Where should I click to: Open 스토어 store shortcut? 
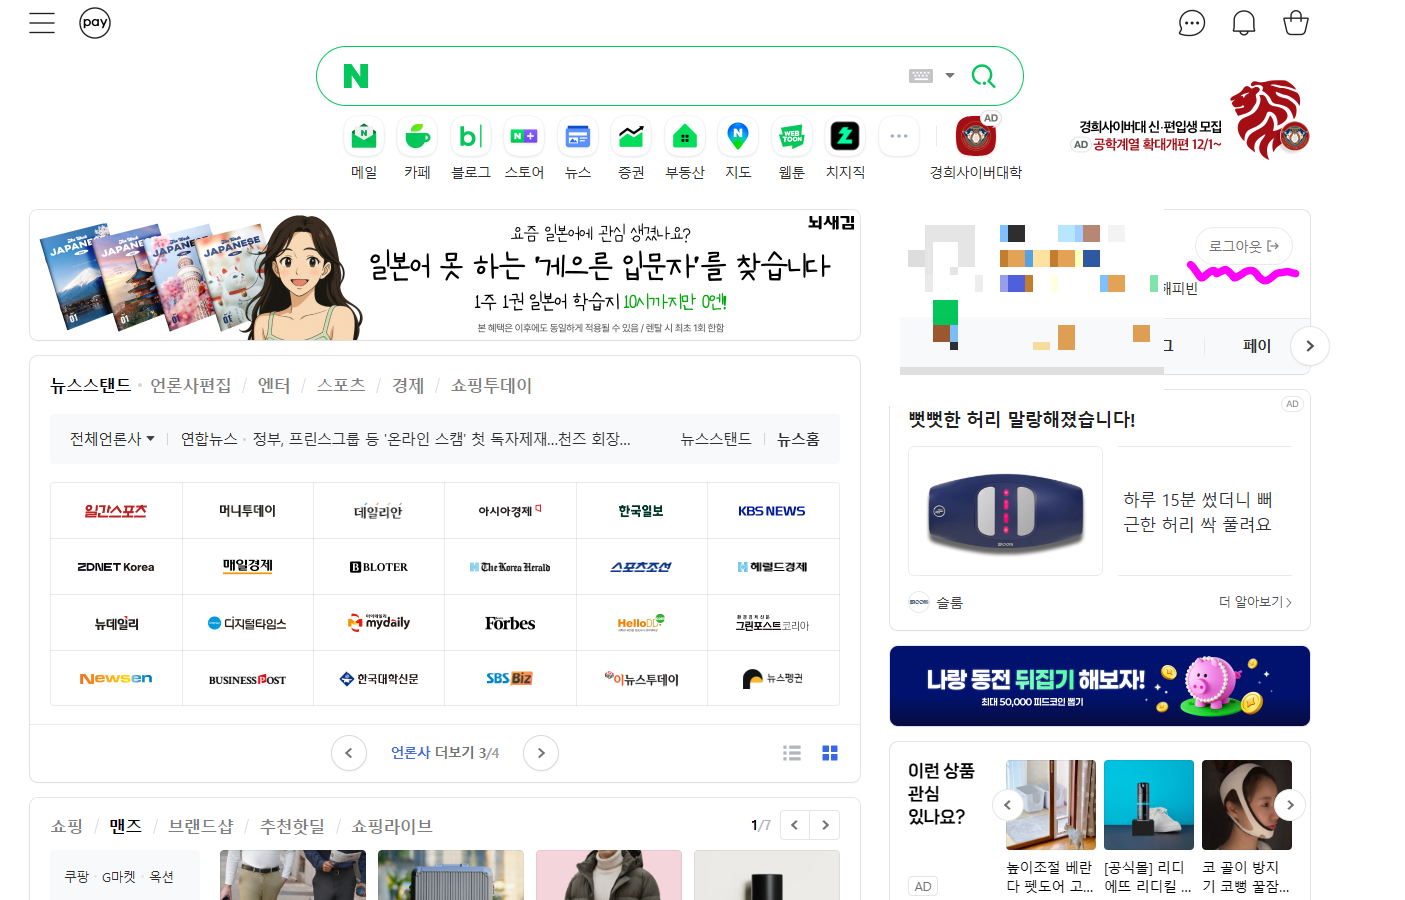coord(524,149)
